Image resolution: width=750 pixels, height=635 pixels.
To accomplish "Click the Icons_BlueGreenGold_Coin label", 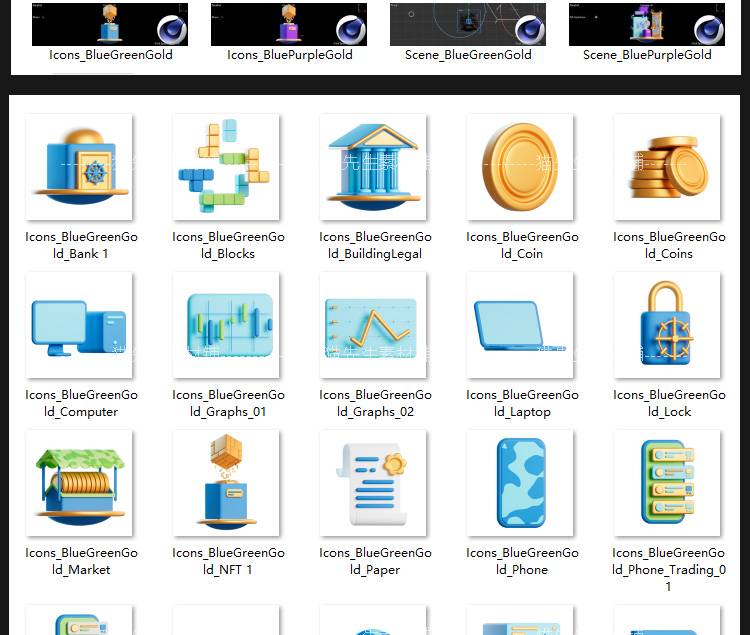I will click(522, 245).
